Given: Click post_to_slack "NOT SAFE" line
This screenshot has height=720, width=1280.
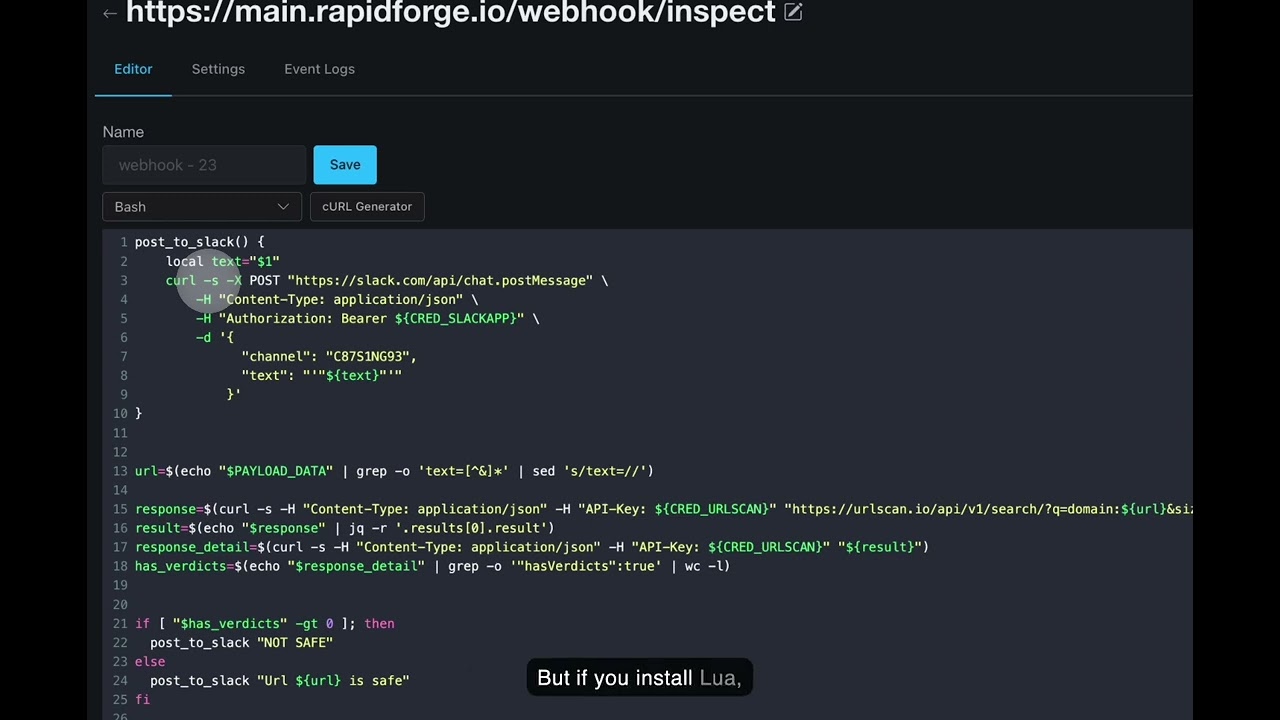Looking at the screenshot, I should (x=241, y=643).
